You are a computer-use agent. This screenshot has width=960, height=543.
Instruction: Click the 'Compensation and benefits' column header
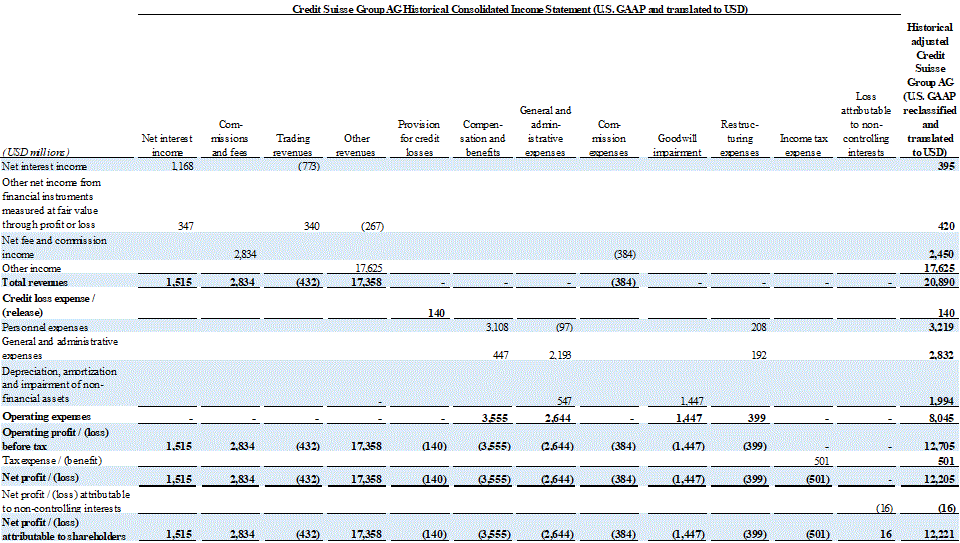coord(482,138)
